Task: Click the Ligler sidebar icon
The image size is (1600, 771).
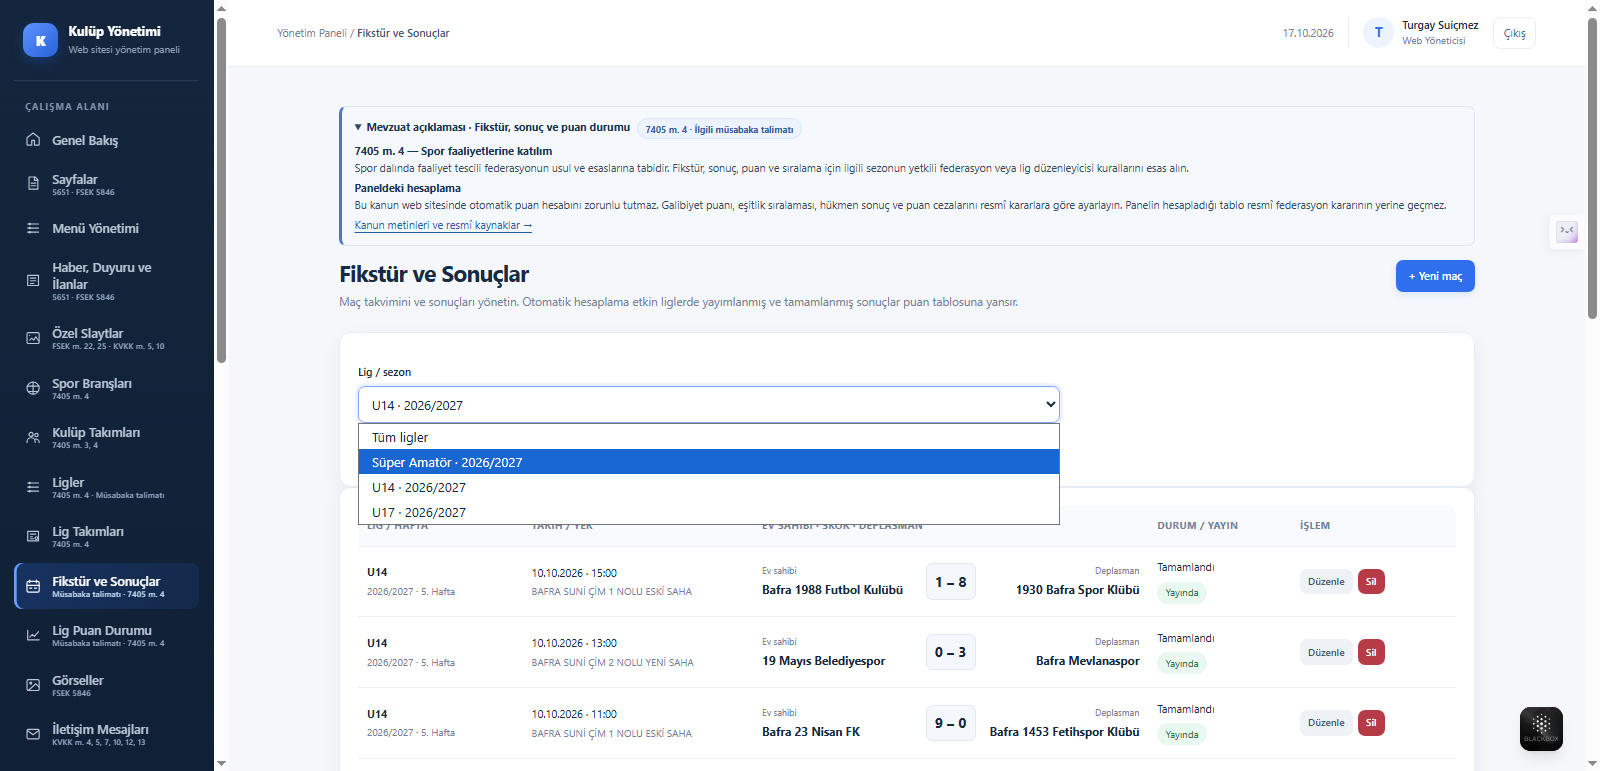Action: click(33, 487)
